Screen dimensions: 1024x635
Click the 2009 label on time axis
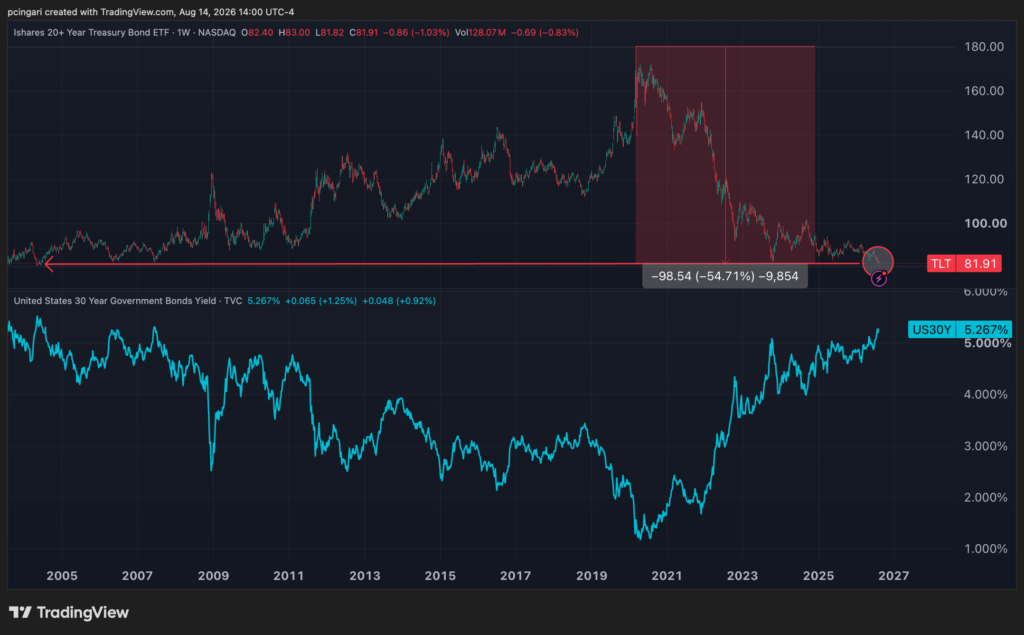tap(214, 576)
